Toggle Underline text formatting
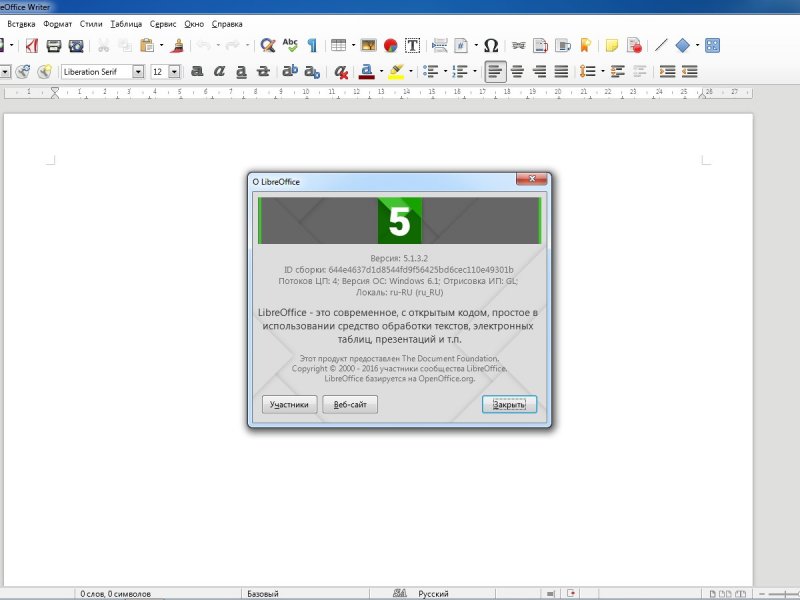 coord(241,72)
